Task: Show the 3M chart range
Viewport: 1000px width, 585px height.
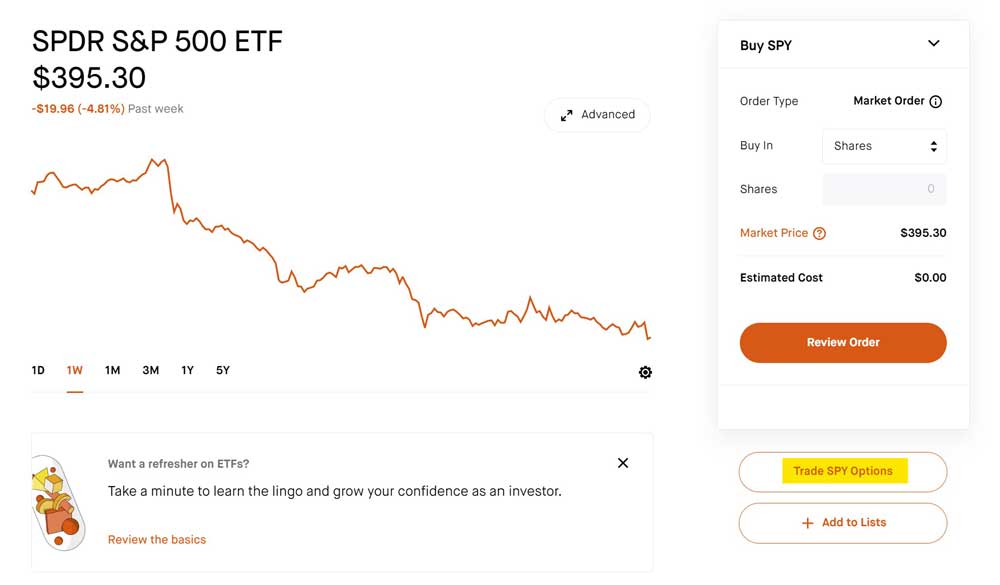Action: pos(151,370)
